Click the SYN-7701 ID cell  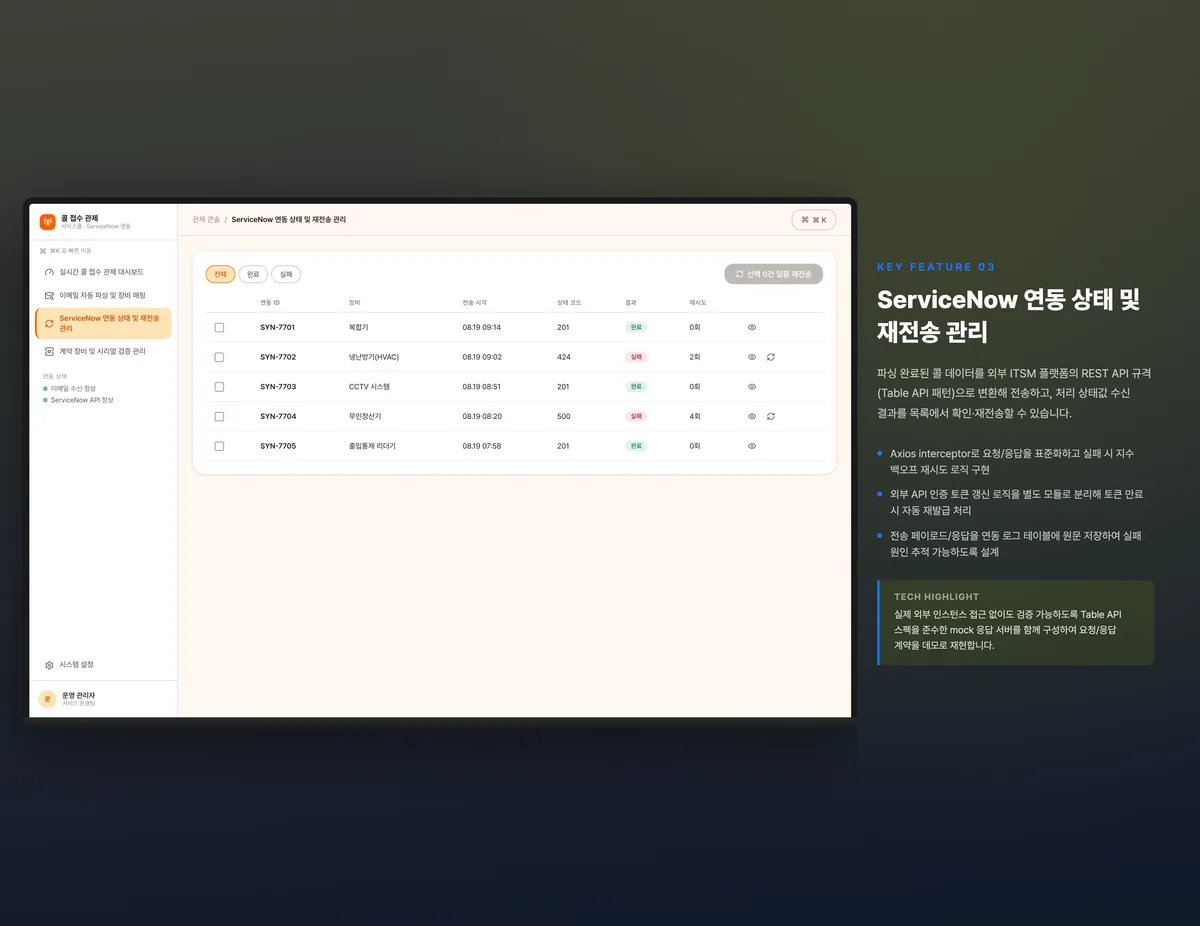[278, 327]
